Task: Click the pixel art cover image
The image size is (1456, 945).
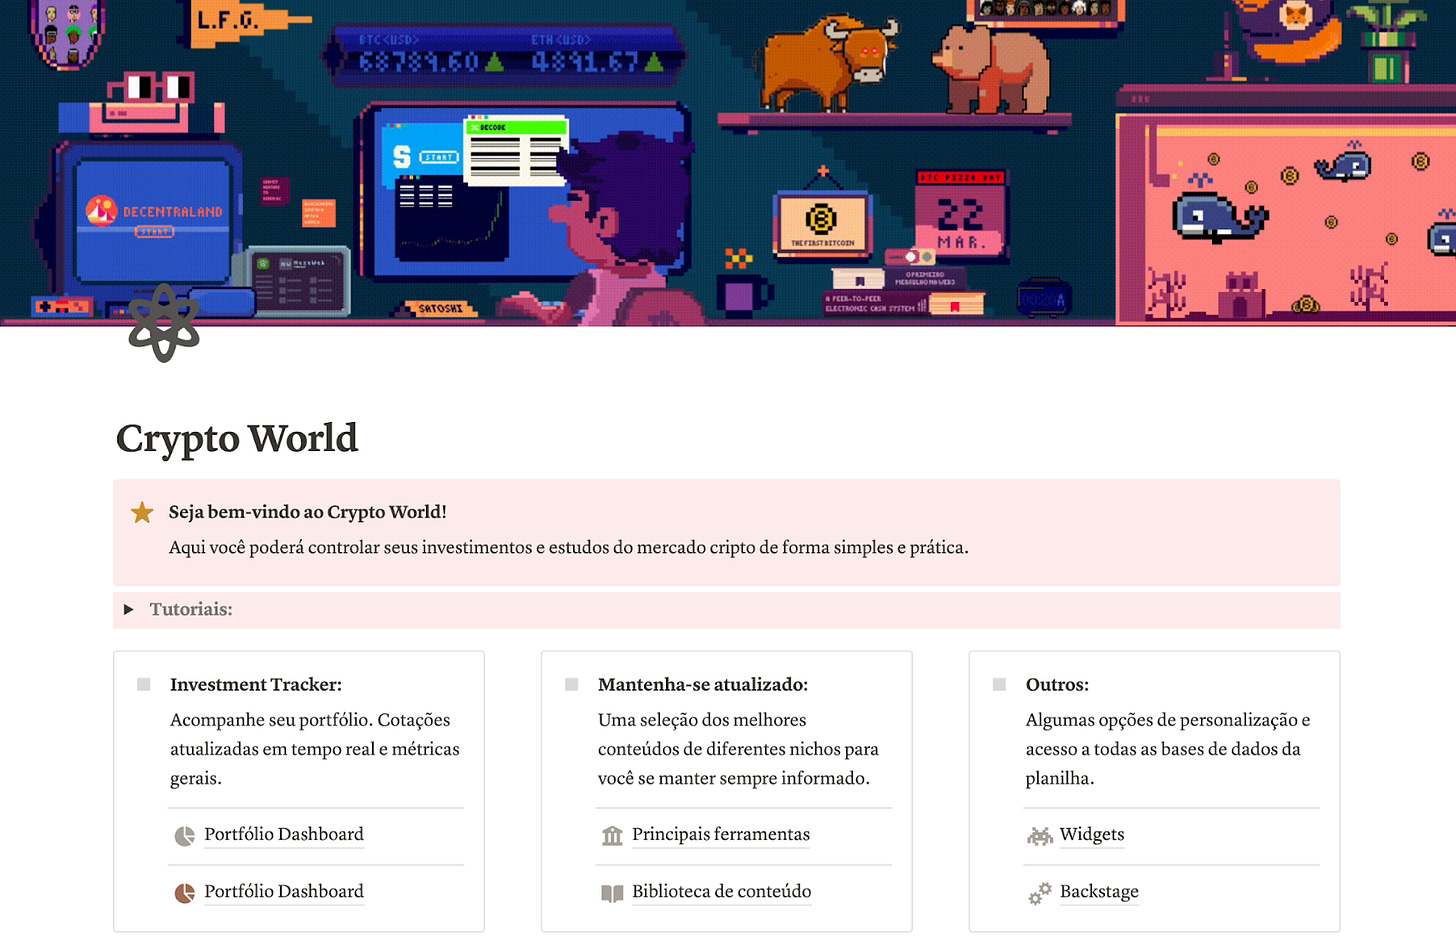Action: (728, 162)
